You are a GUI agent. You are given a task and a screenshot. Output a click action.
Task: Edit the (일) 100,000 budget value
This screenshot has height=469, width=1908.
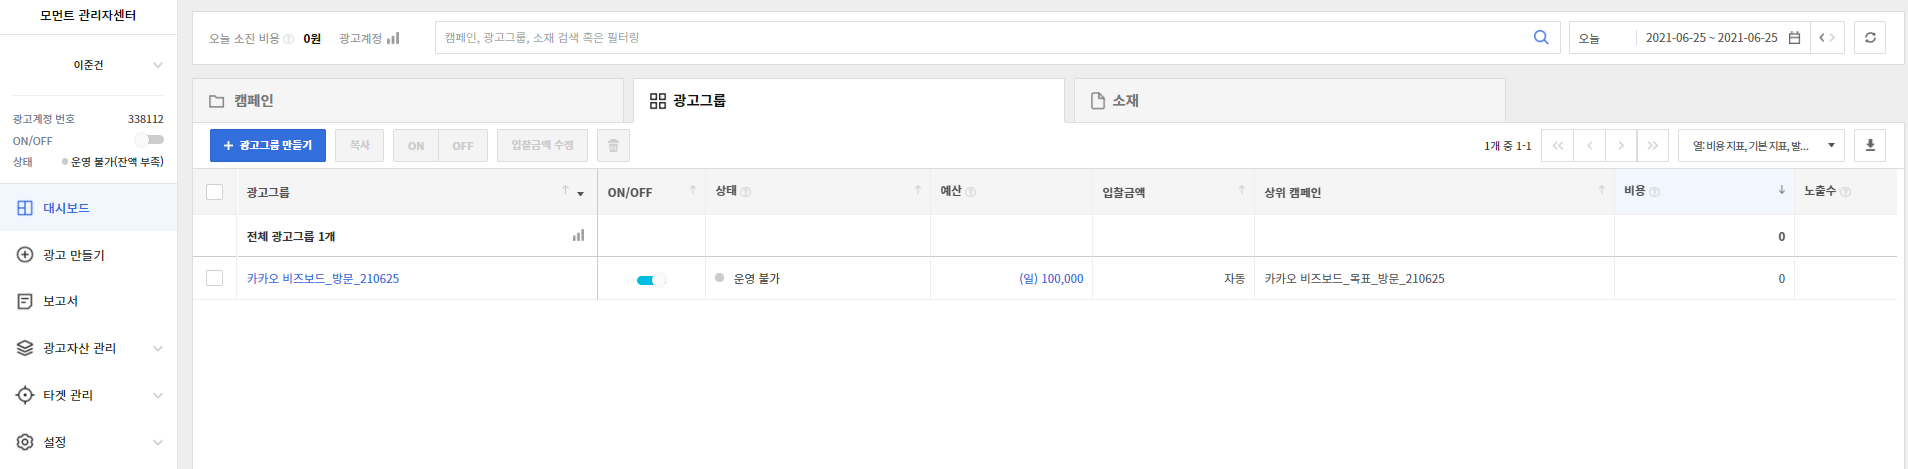click(x=1051, y=279)
